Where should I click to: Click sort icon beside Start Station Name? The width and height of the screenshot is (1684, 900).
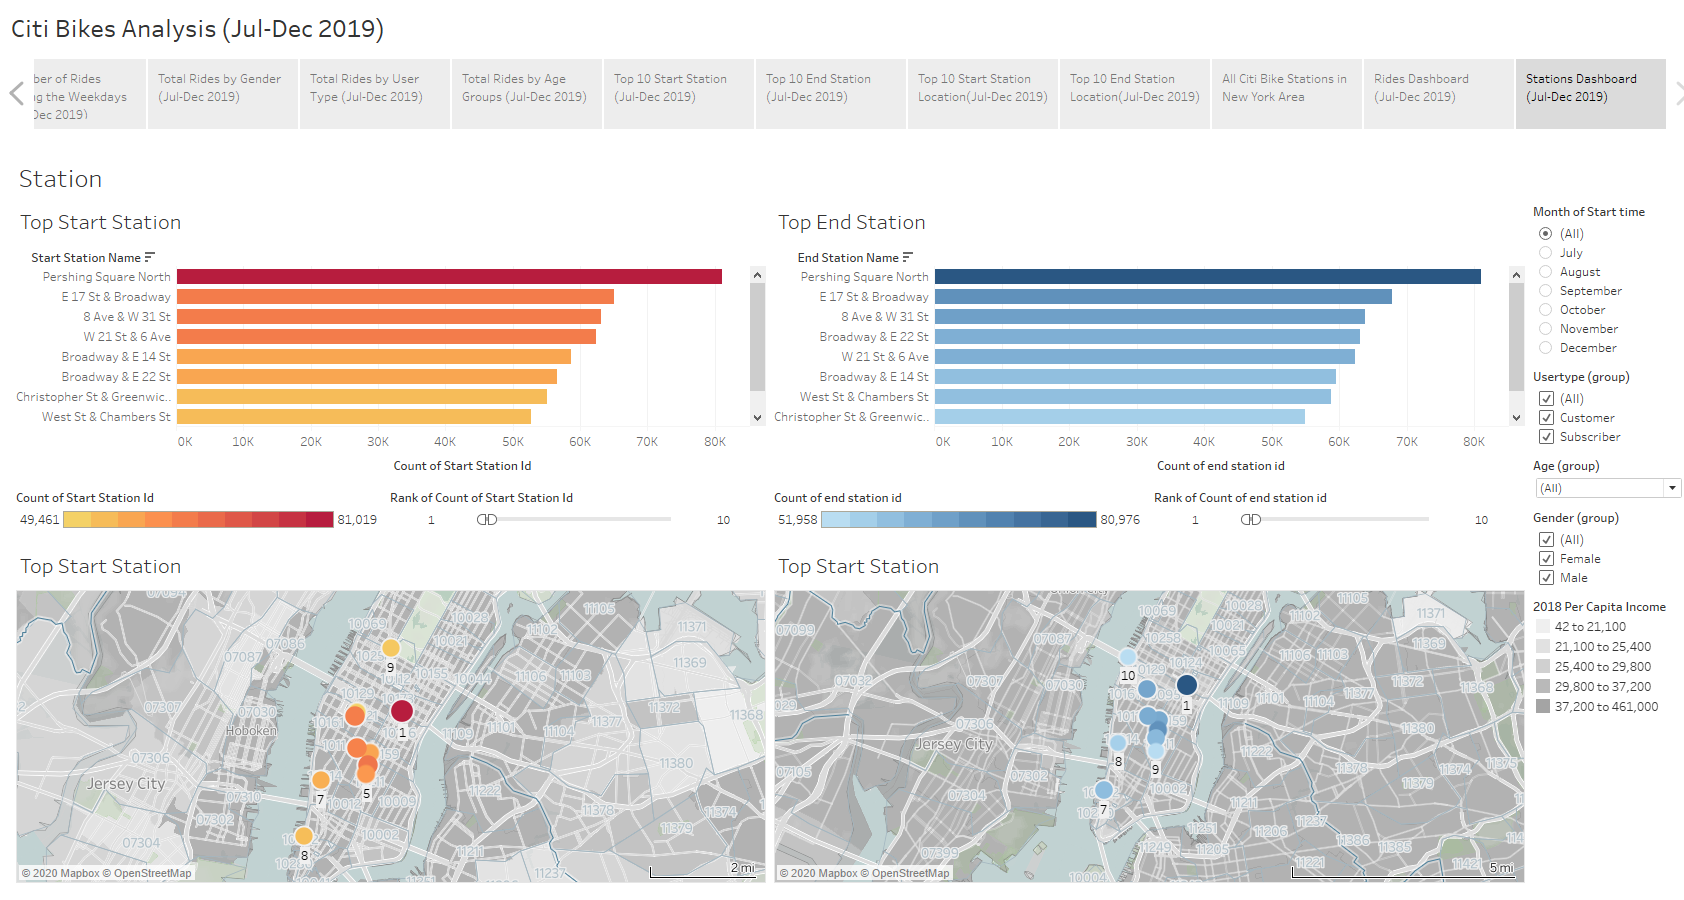150,257
